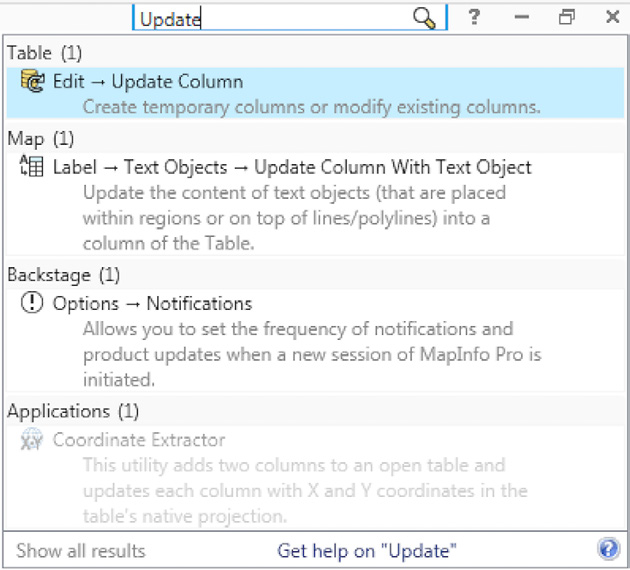Select the Coordinate Extractor result
This screenshot has width=630, height=570.
tap(139, 440)
